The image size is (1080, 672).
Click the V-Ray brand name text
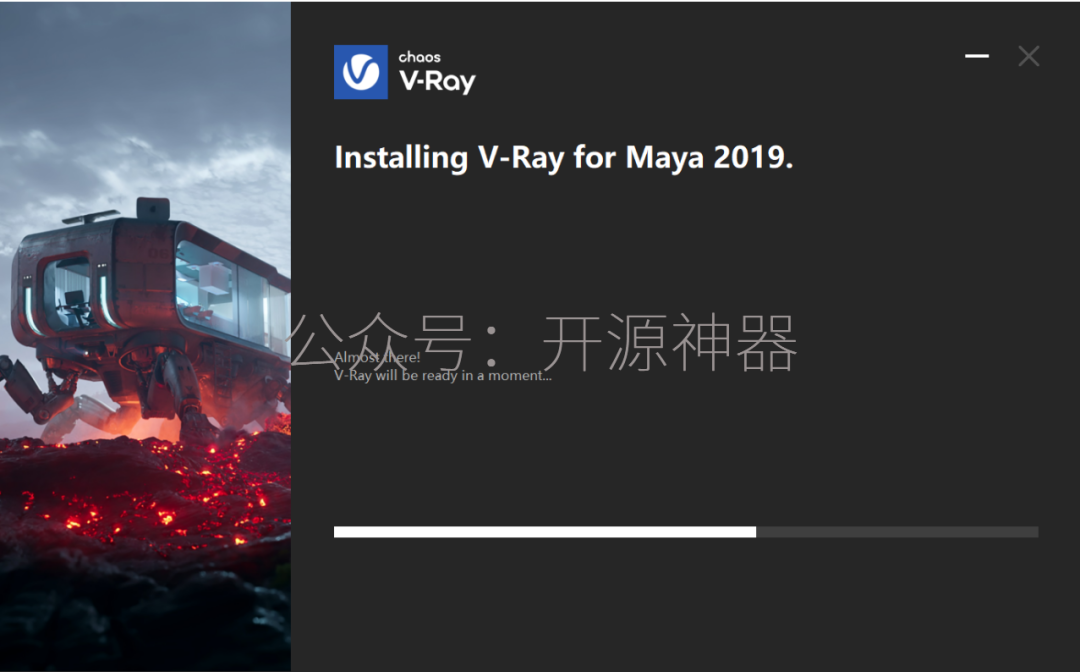[x=437, y=82]
